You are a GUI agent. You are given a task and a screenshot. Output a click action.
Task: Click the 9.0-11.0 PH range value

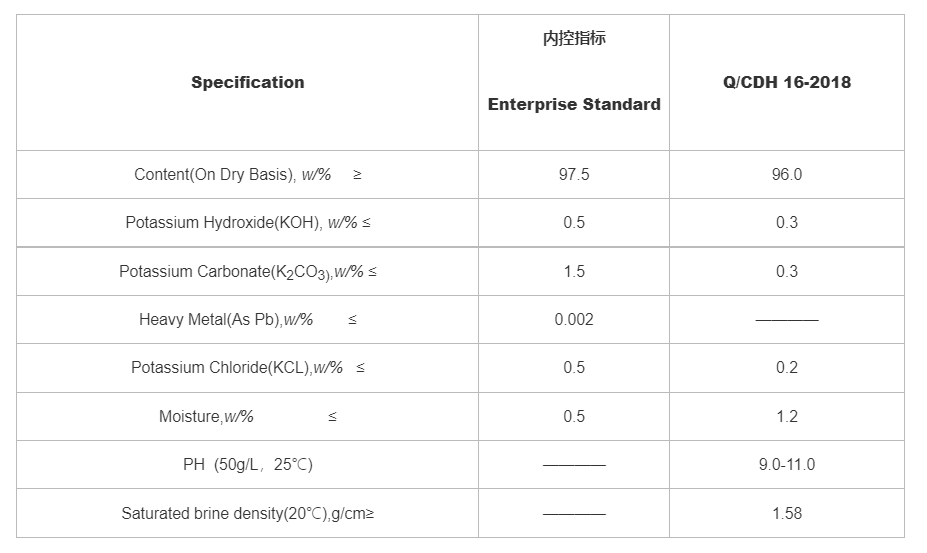(786, 464)
